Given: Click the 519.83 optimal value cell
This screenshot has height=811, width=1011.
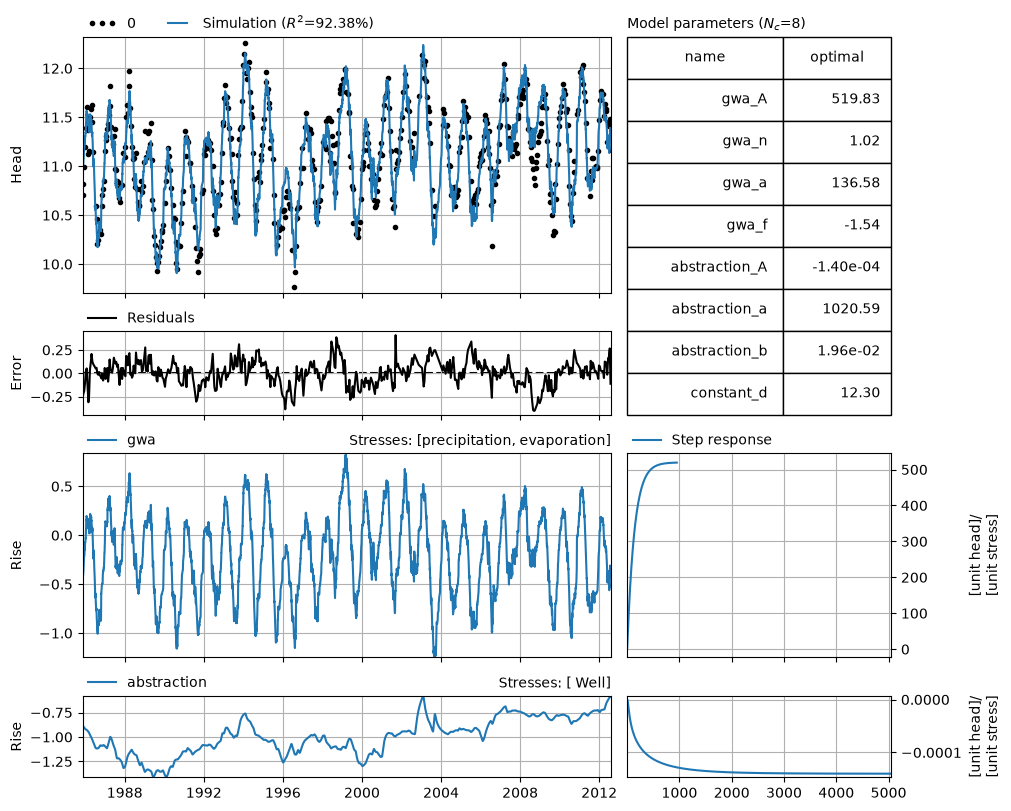Looking at the screenshot, I should coord(837,100).
